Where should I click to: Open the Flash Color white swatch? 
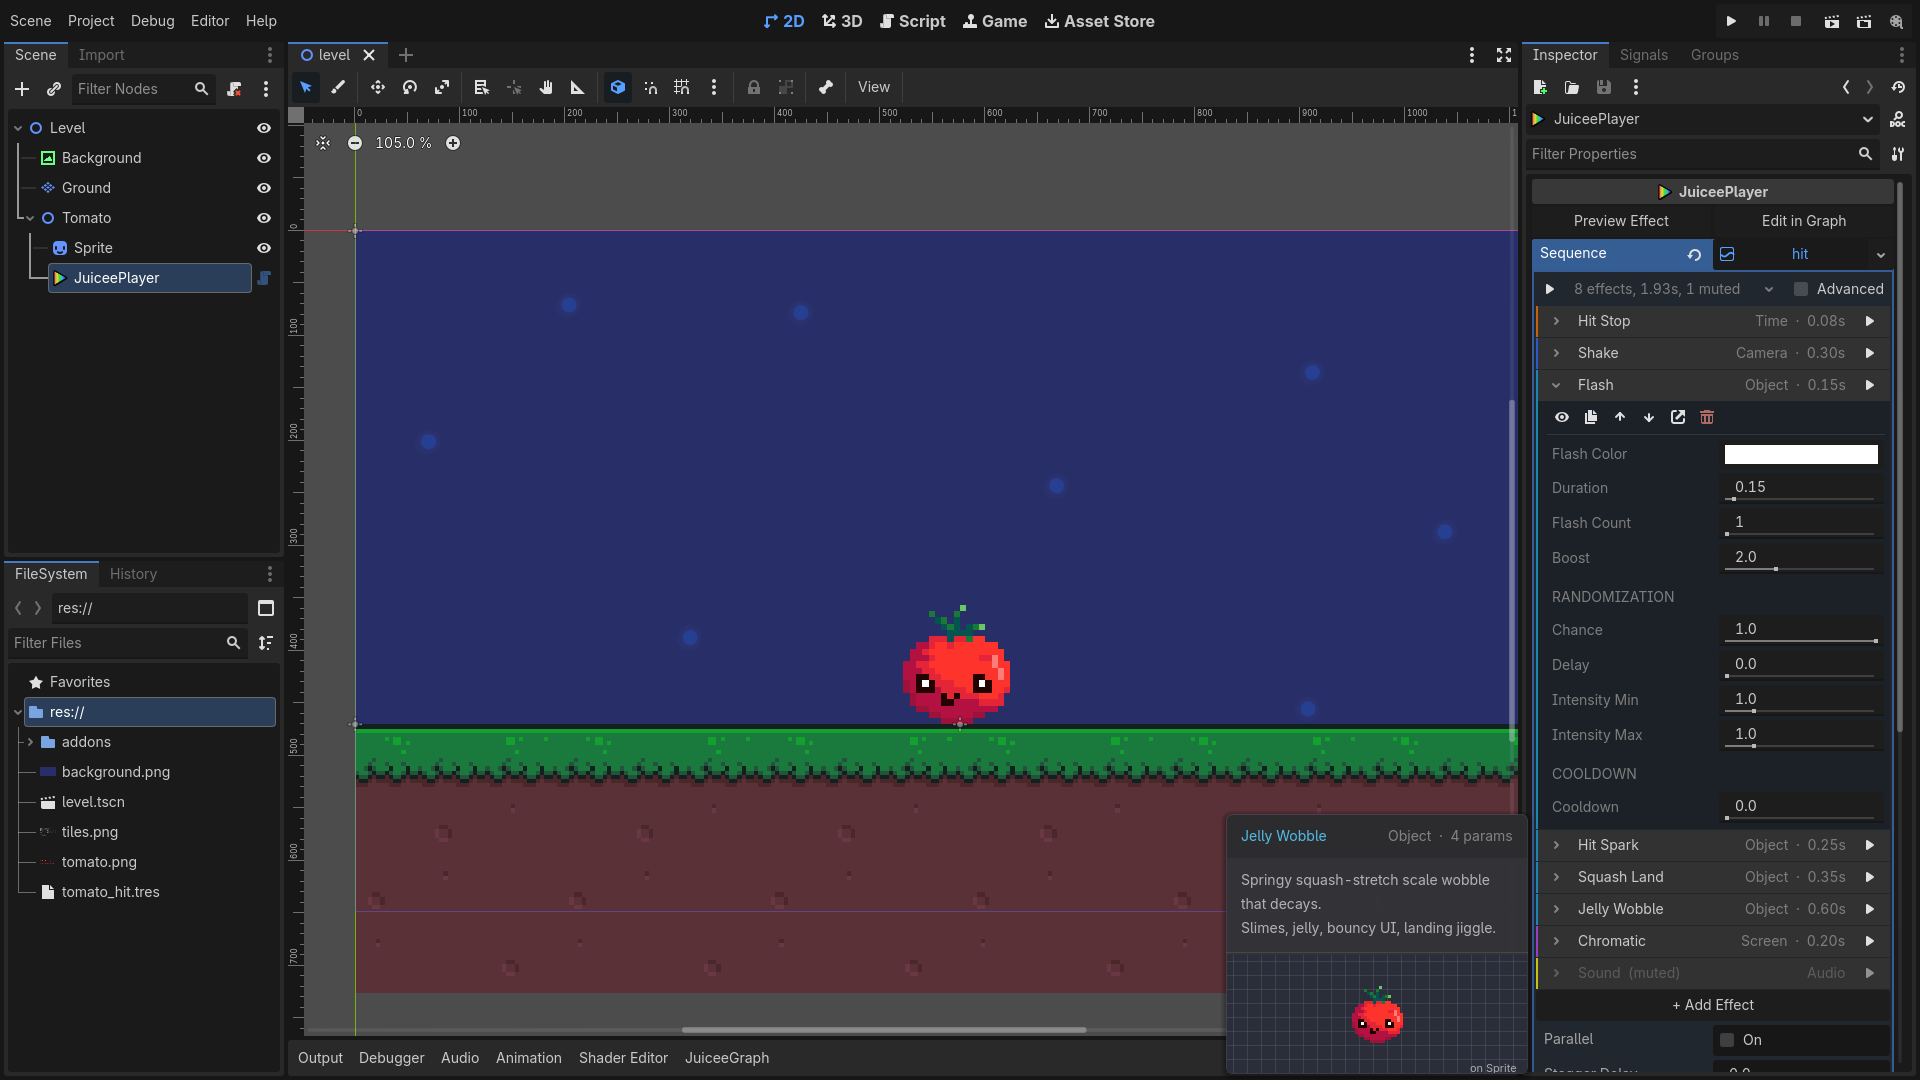tap(1801, 454)
